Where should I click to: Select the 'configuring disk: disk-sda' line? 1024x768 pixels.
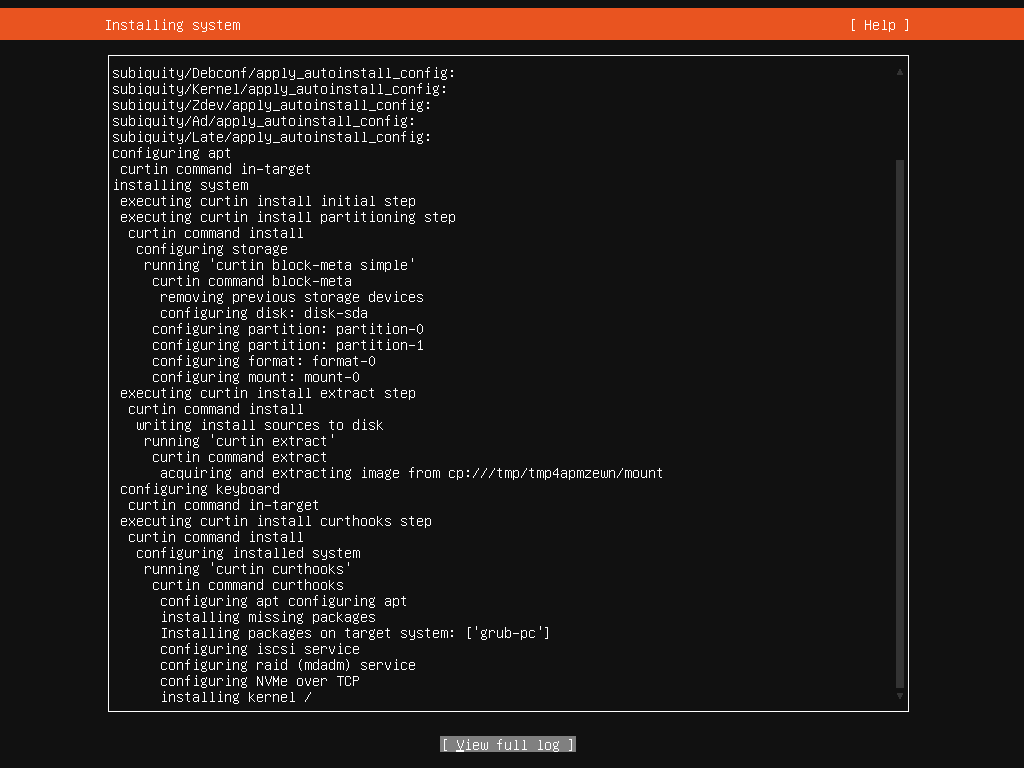point(263,313)
